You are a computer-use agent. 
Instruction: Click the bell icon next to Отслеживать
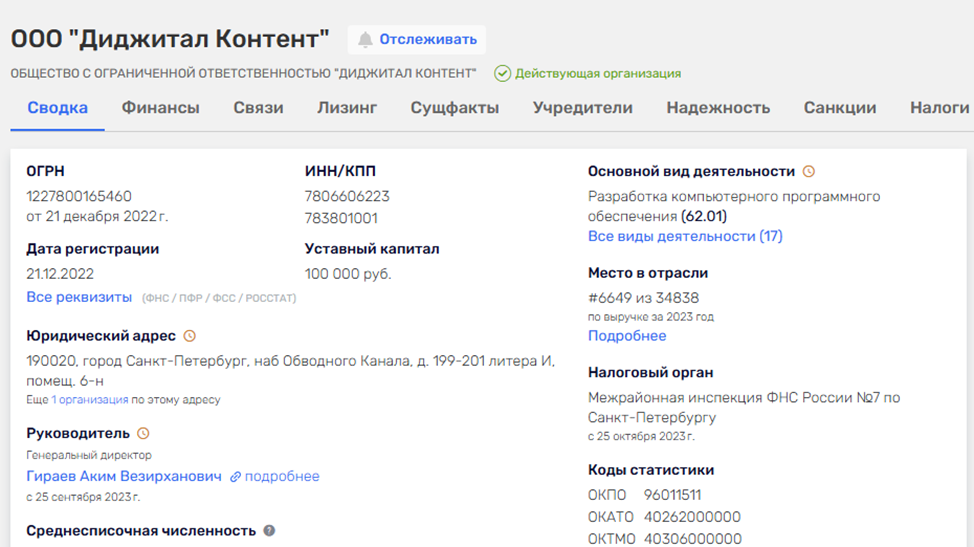coord(365,40)
